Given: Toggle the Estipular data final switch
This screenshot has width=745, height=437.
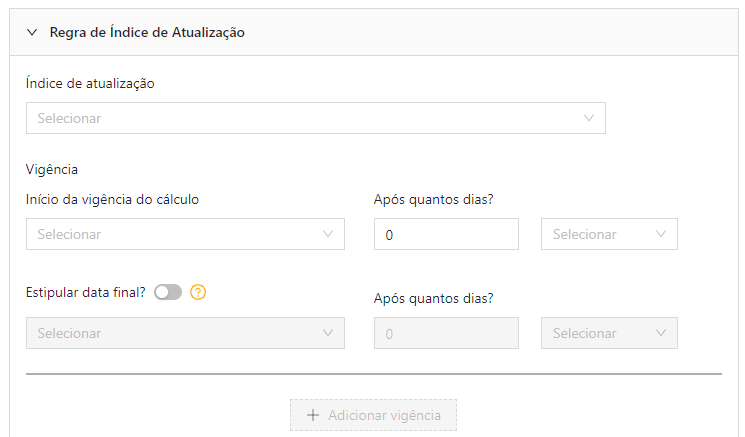Looking at the screenshot, I should 168,292.
